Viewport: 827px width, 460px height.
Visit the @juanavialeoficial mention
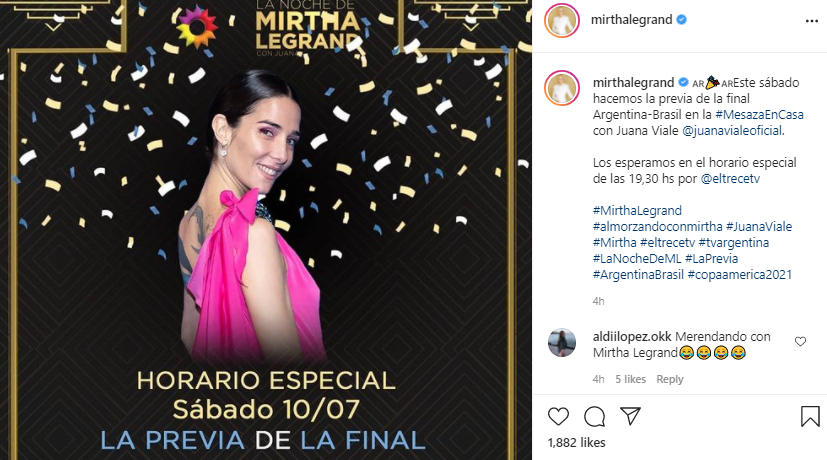tap(732, 130)
